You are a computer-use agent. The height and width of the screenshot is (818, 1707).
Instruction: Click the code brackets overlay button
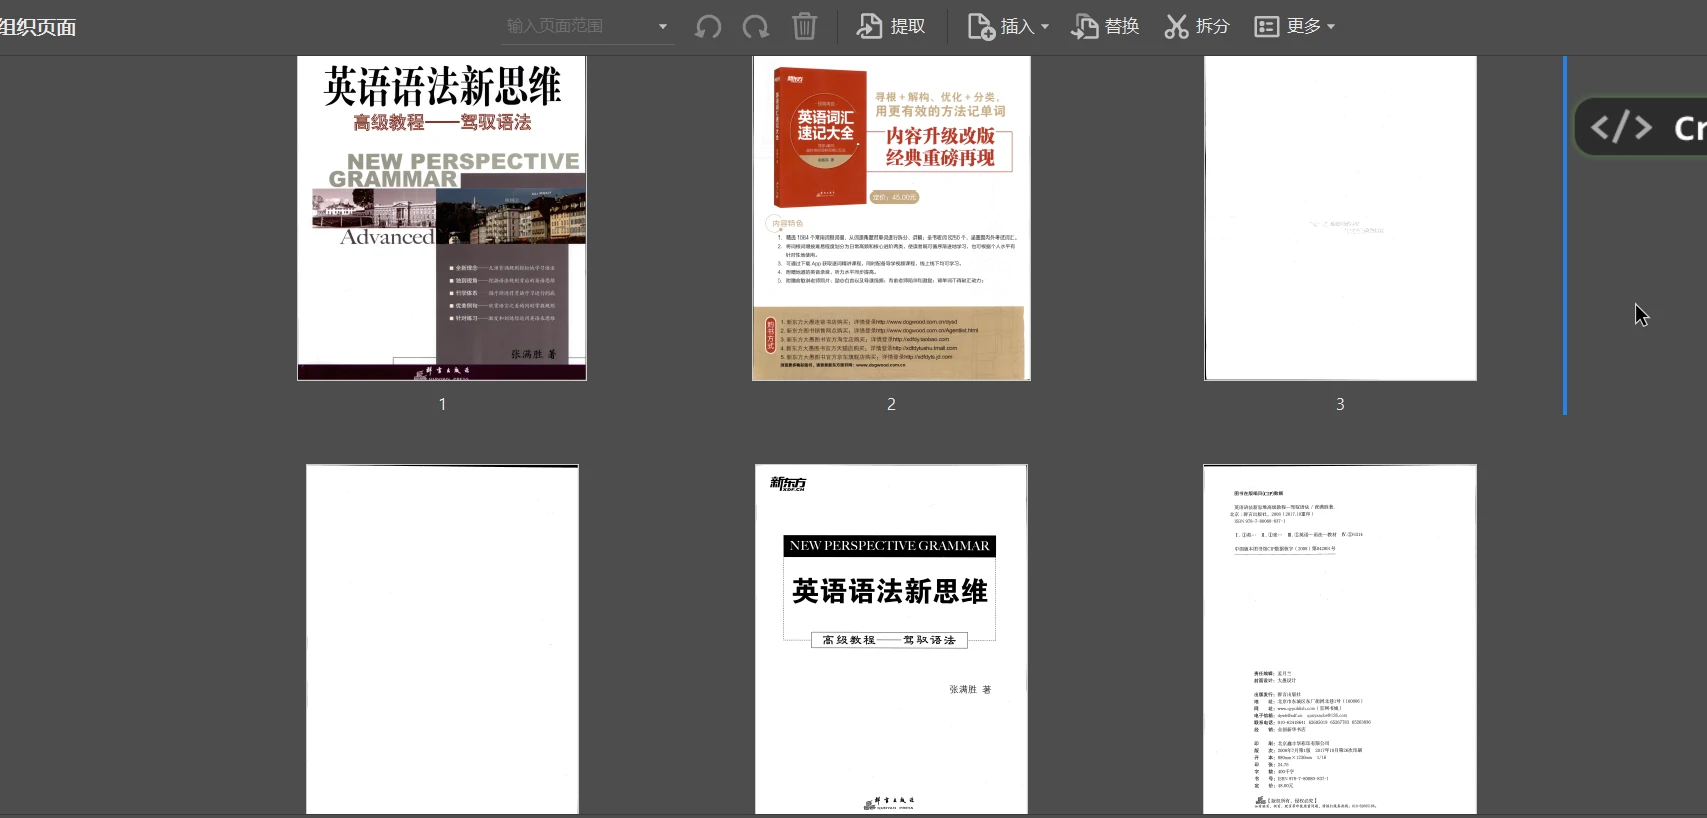(x=1640, y=127)
